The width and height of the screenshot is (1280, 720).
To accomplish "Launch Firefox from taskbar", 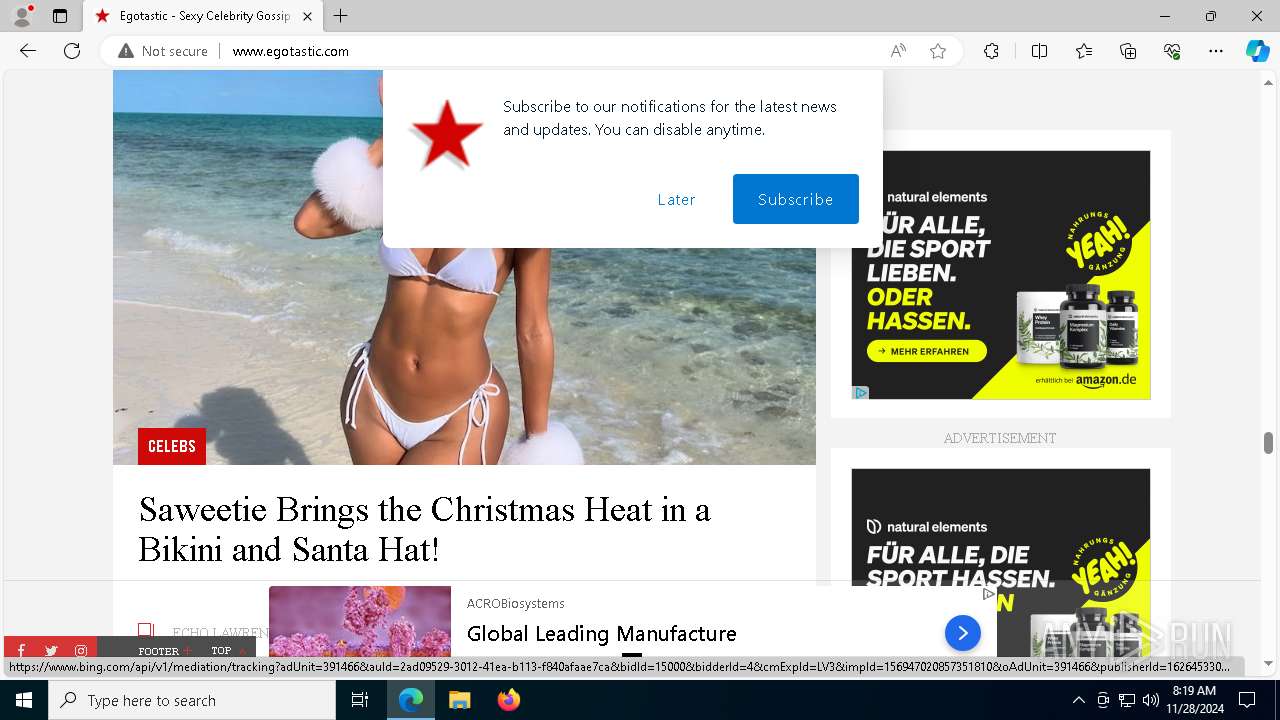I will [x=509, y=700].
